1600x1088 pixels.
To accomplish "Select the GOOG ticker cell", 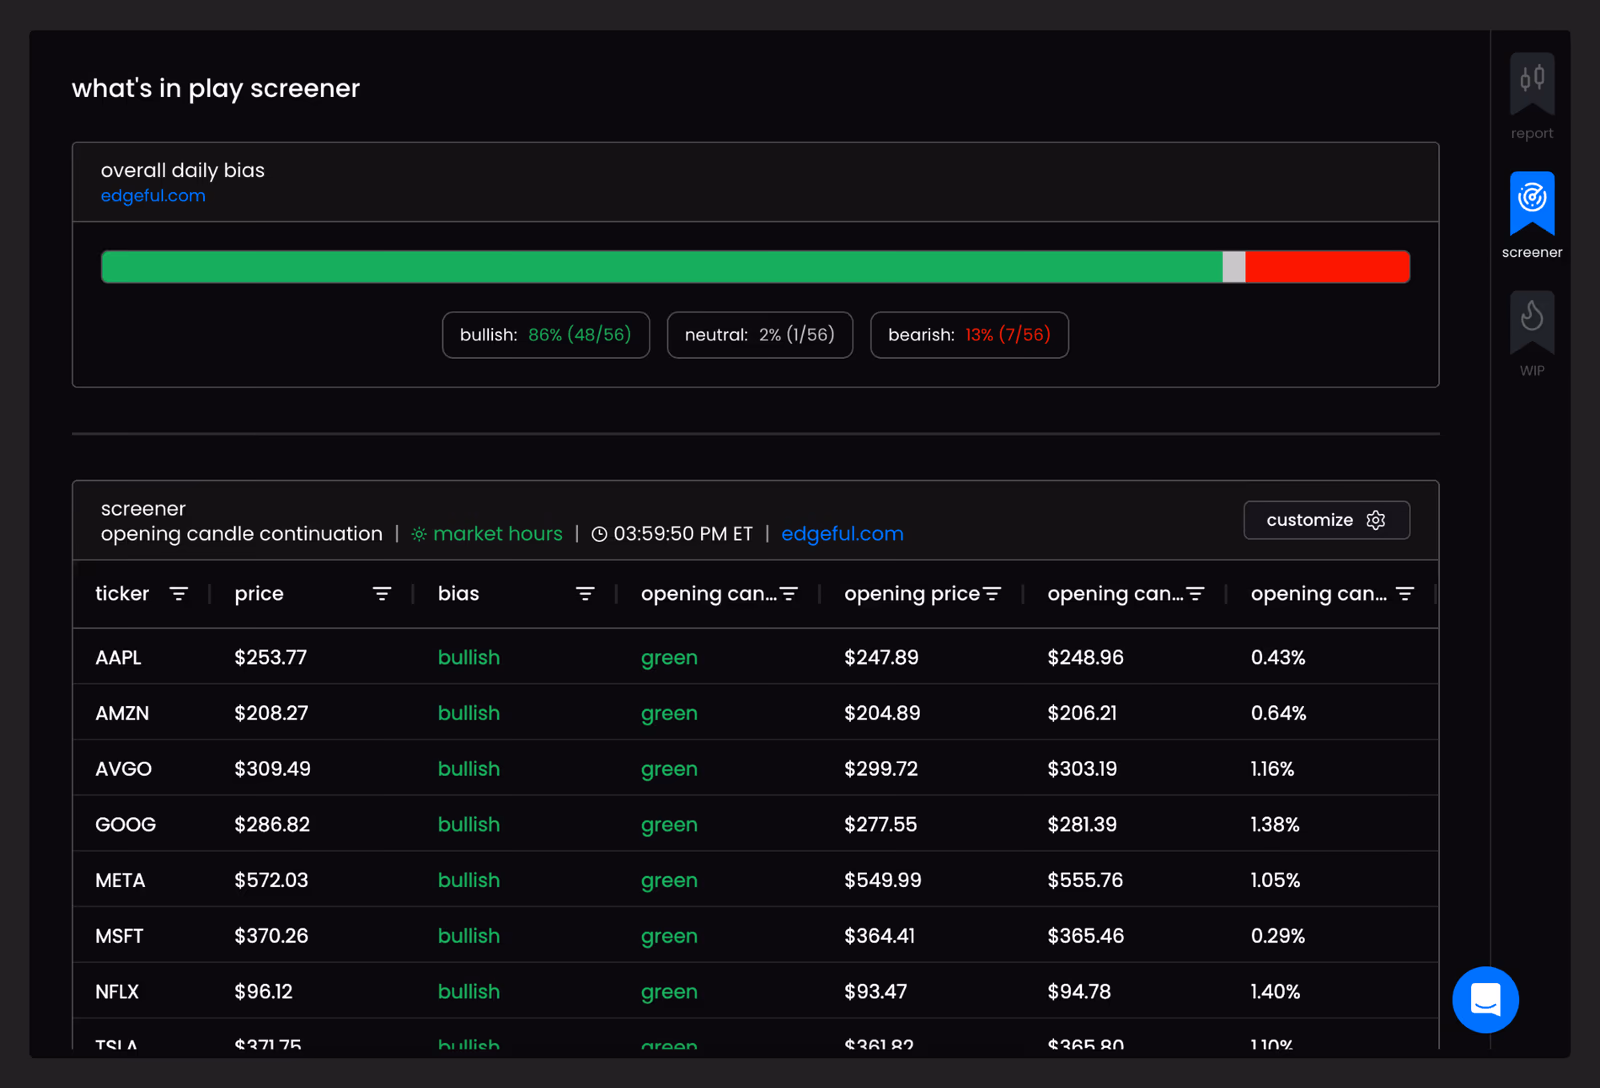I will (x=125, y=825).
